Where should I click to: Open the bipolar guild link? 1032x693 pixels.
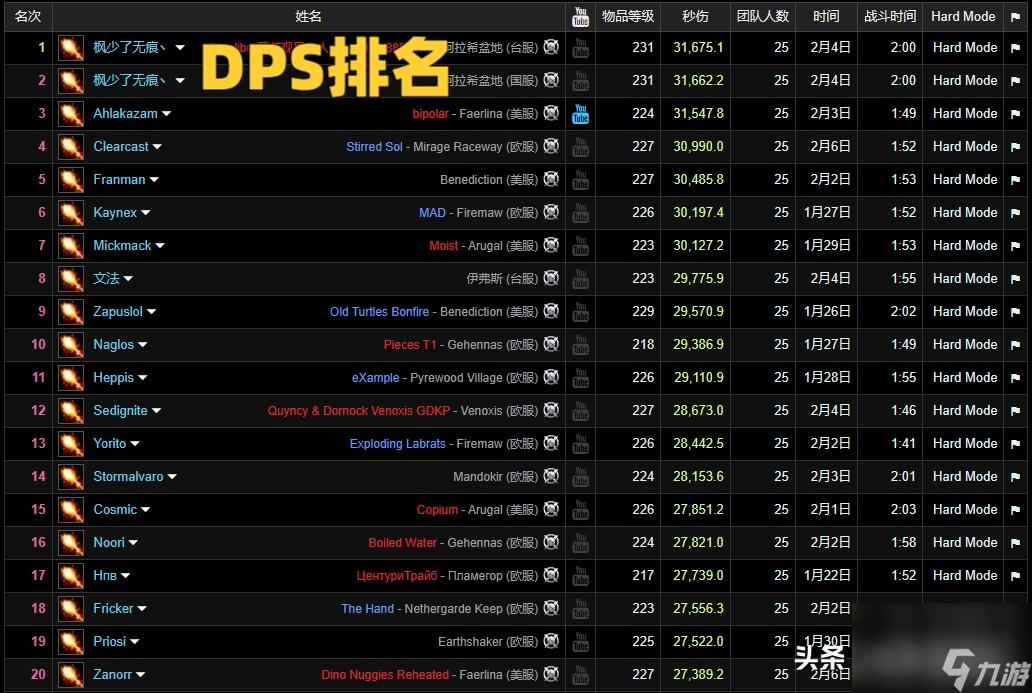click(430, 114)
